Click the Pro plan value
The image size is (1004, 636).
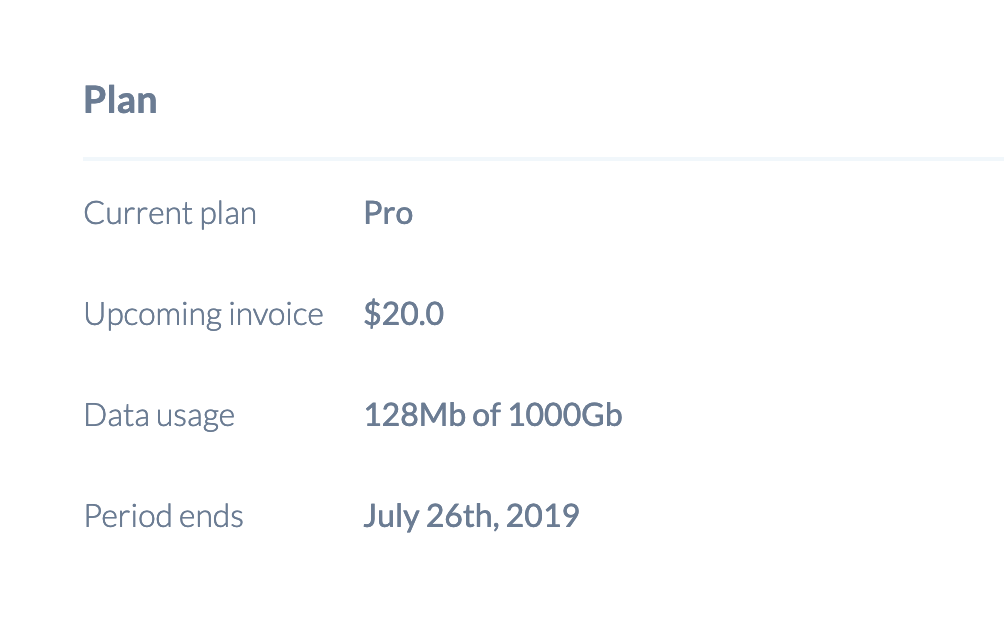388,213
